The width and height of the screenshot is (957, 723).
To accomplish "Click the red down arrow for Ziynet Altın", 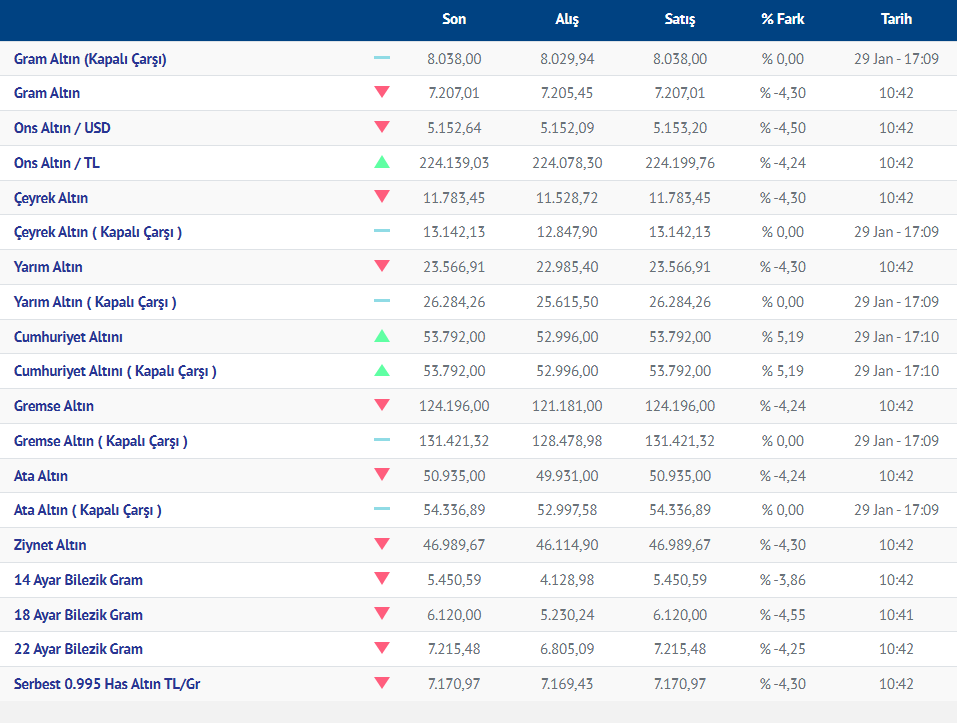I will [381, 545].
